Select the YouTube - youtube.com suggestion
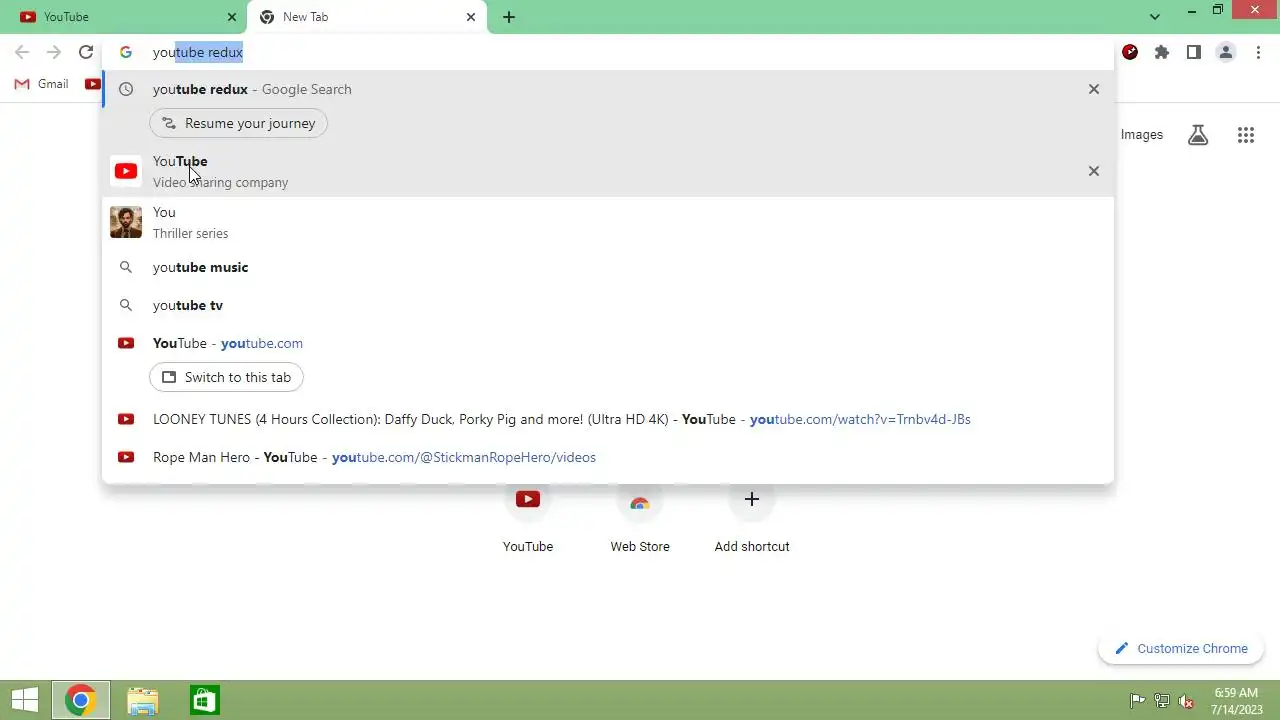 coord(608,343)
